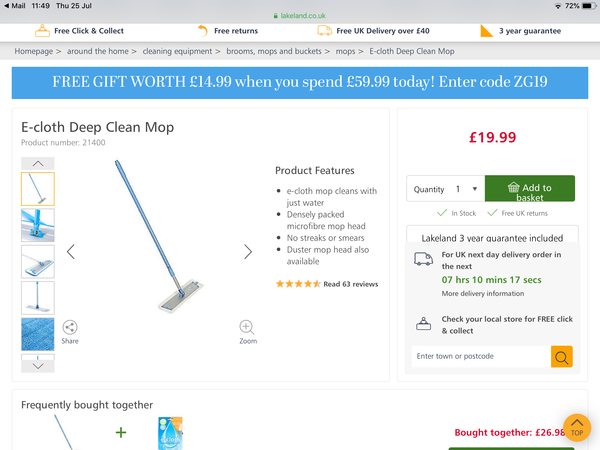Screen dimensions: 600x450
Task: Open the cleaning equipment breadcrumb
Action: (x=178, y=50)
